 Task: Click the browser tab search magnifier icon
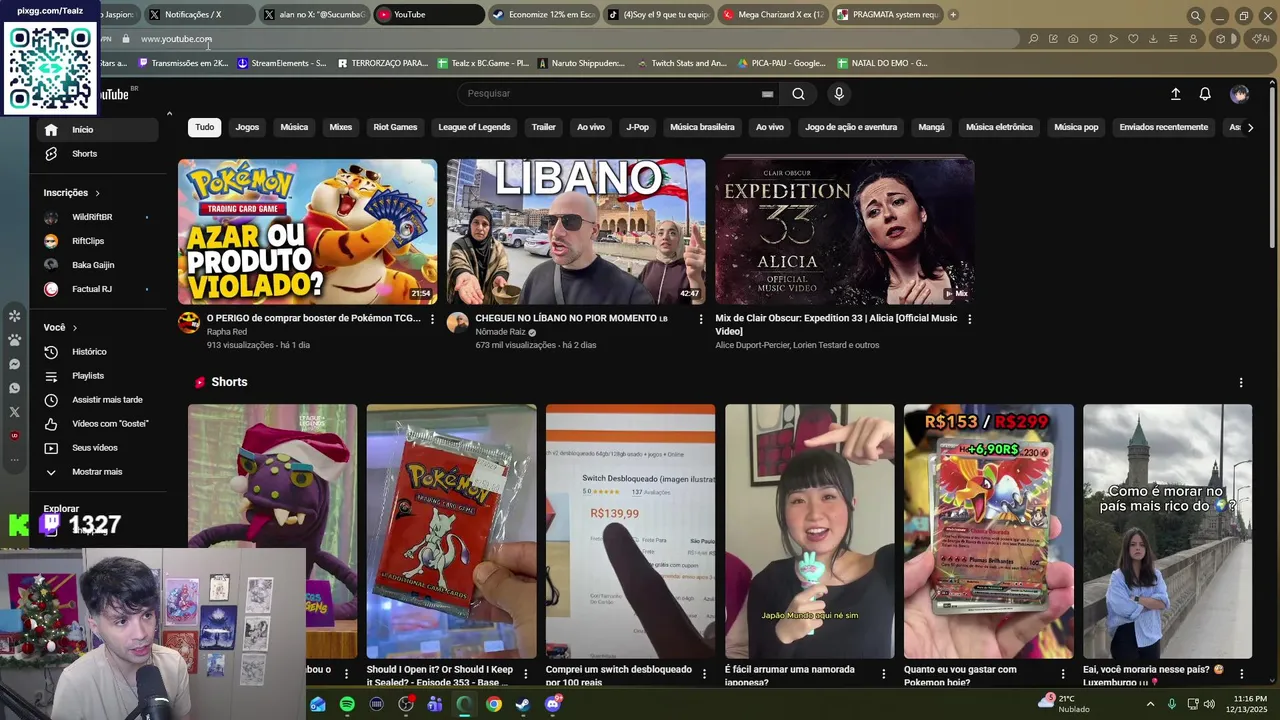click(x=1195, y=15)
